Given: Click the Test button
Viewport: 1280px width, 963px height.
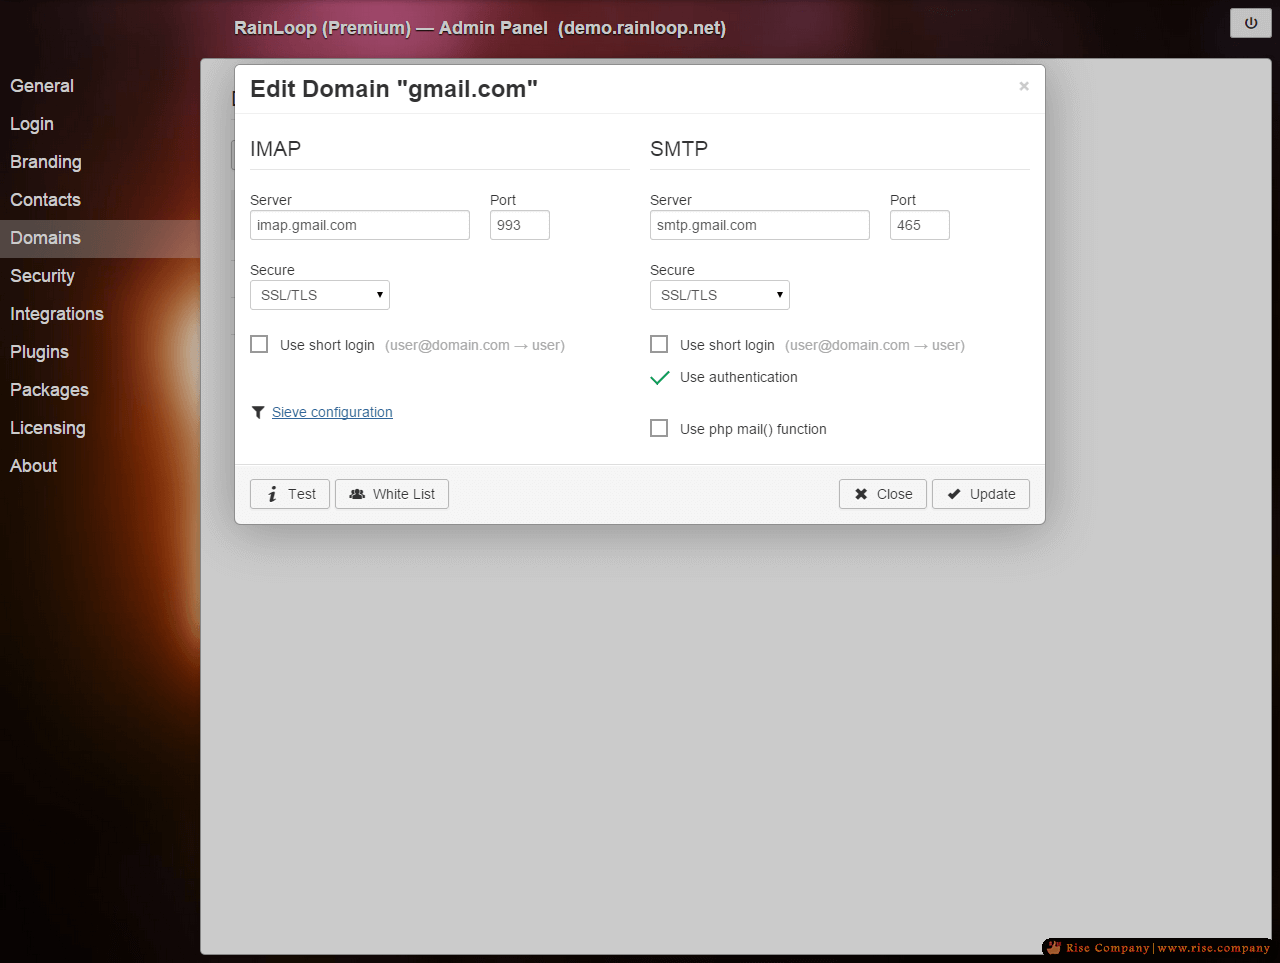Looking at the screenshot, I should pyautogui.click(x=290, y=494).
